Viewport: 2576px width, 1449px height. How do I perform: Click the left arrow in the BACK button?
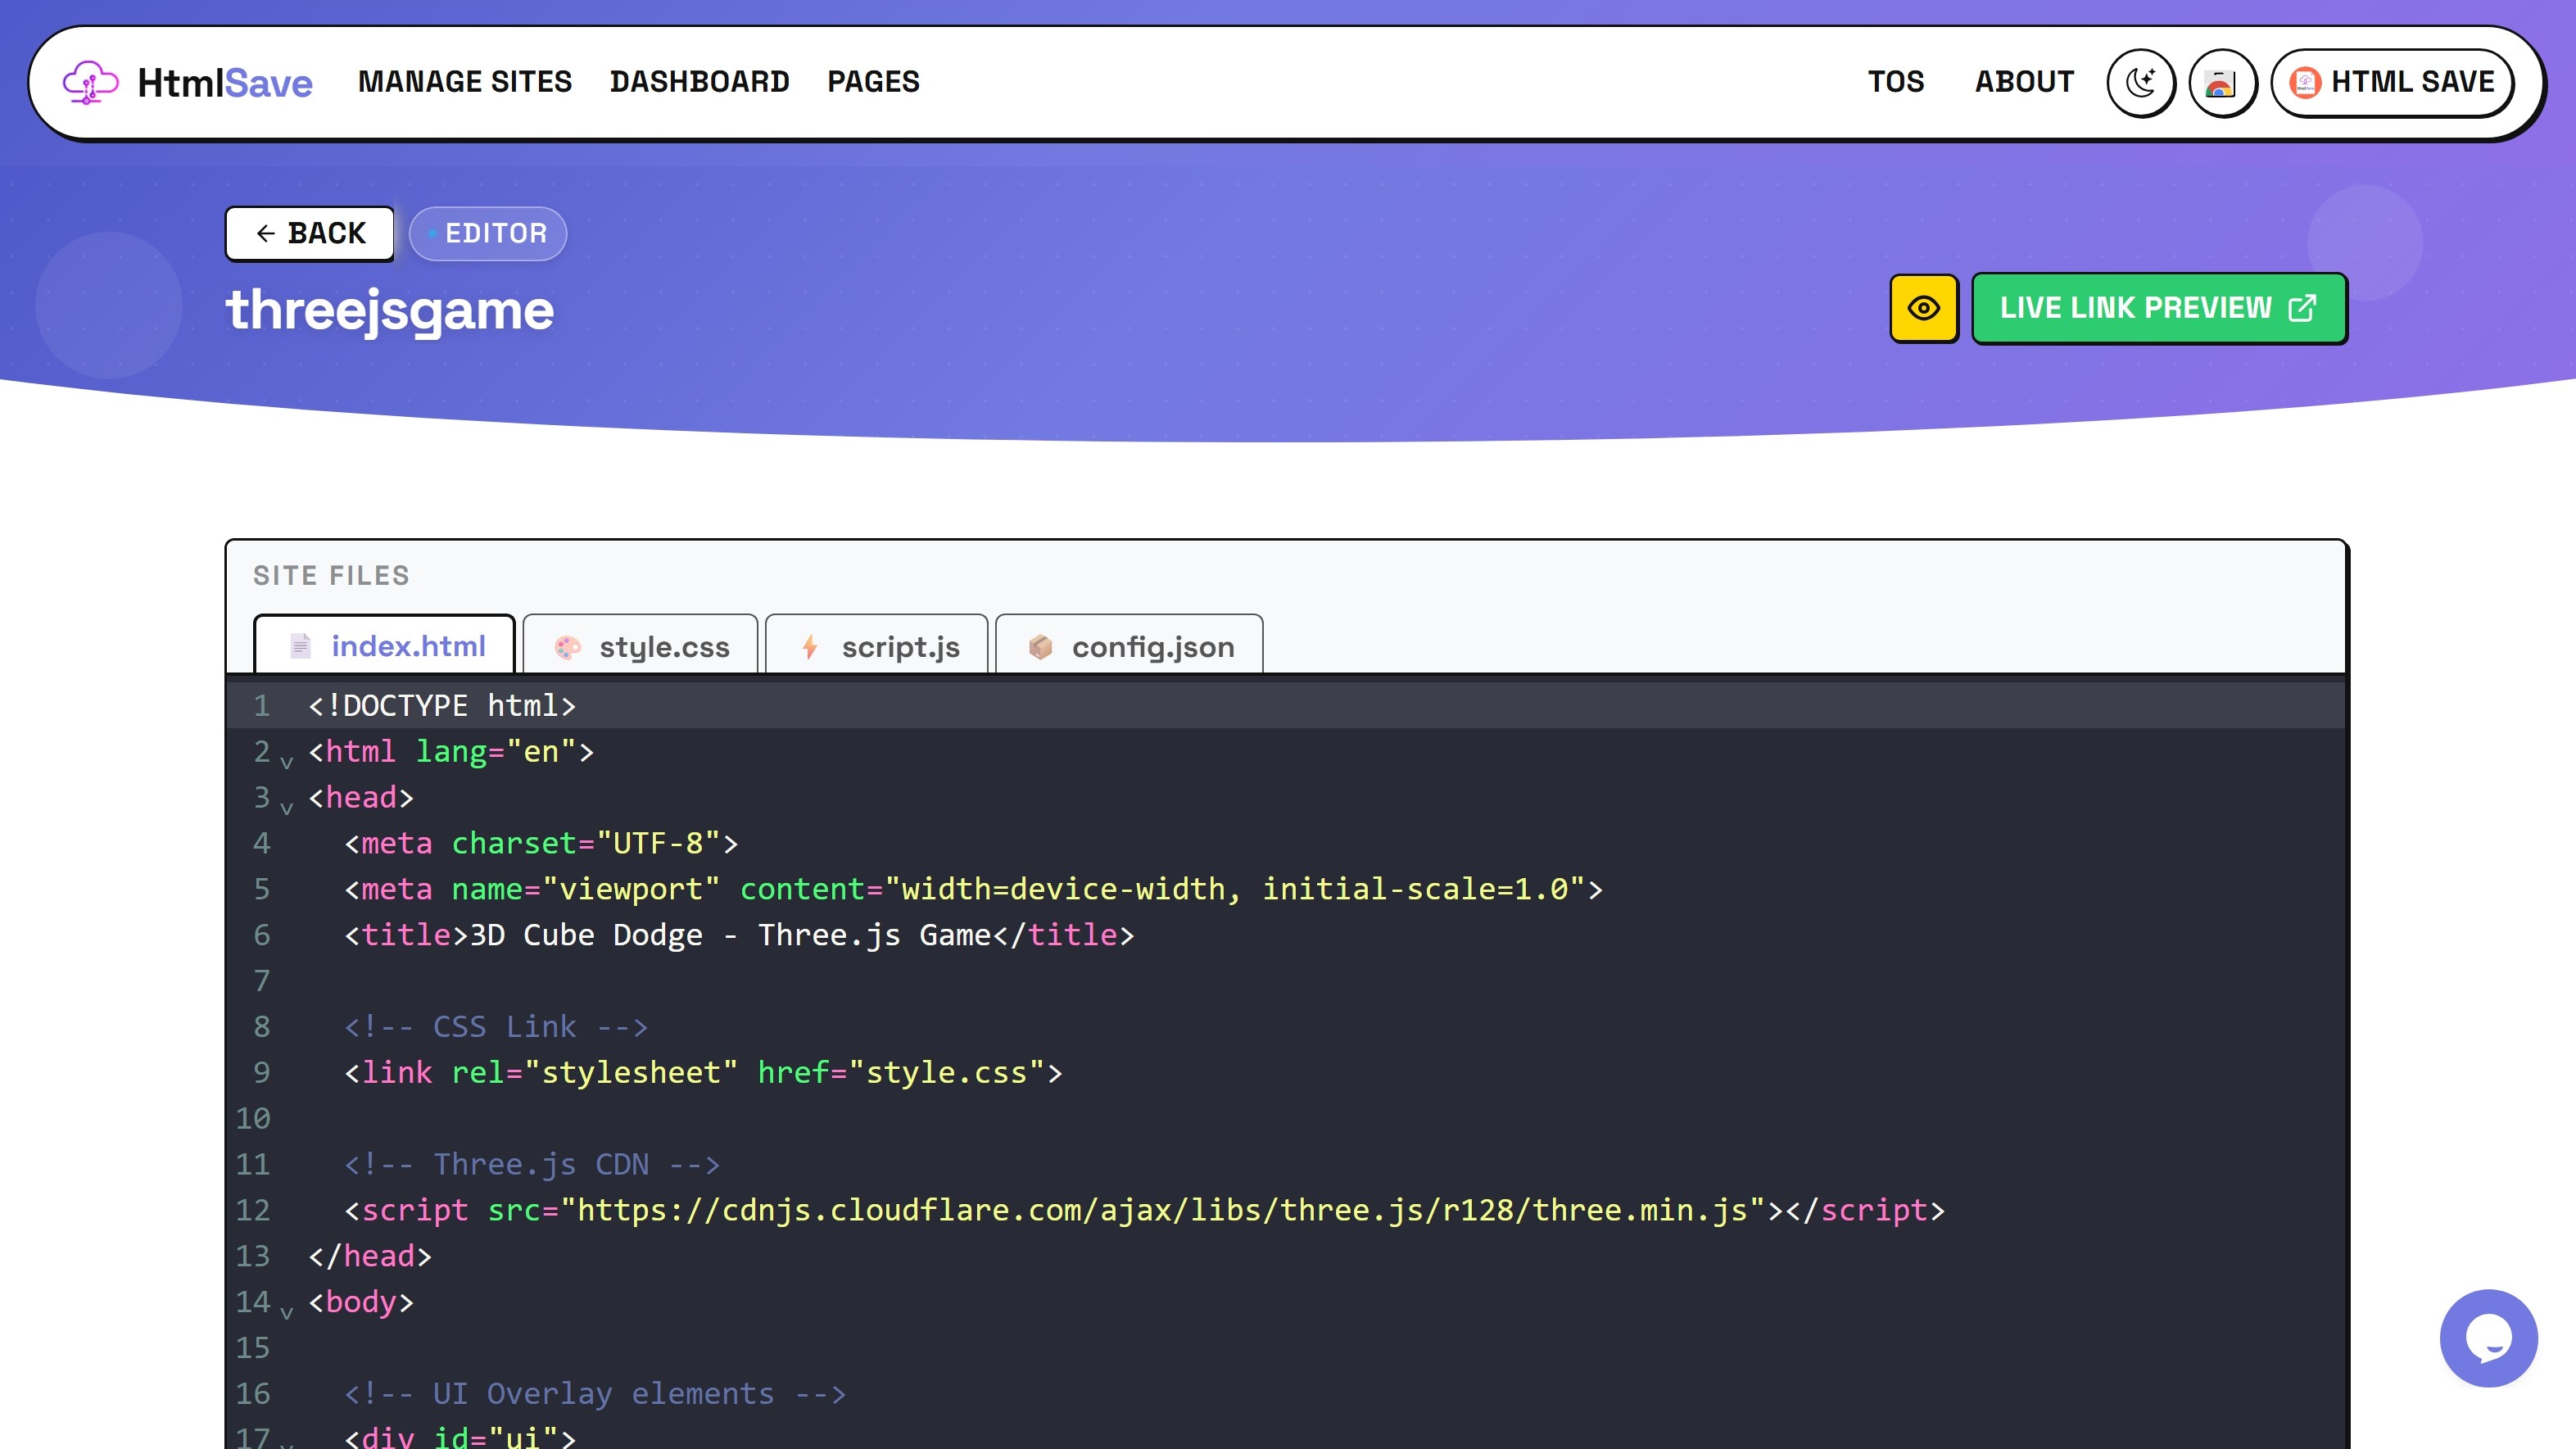coord(265,233)
